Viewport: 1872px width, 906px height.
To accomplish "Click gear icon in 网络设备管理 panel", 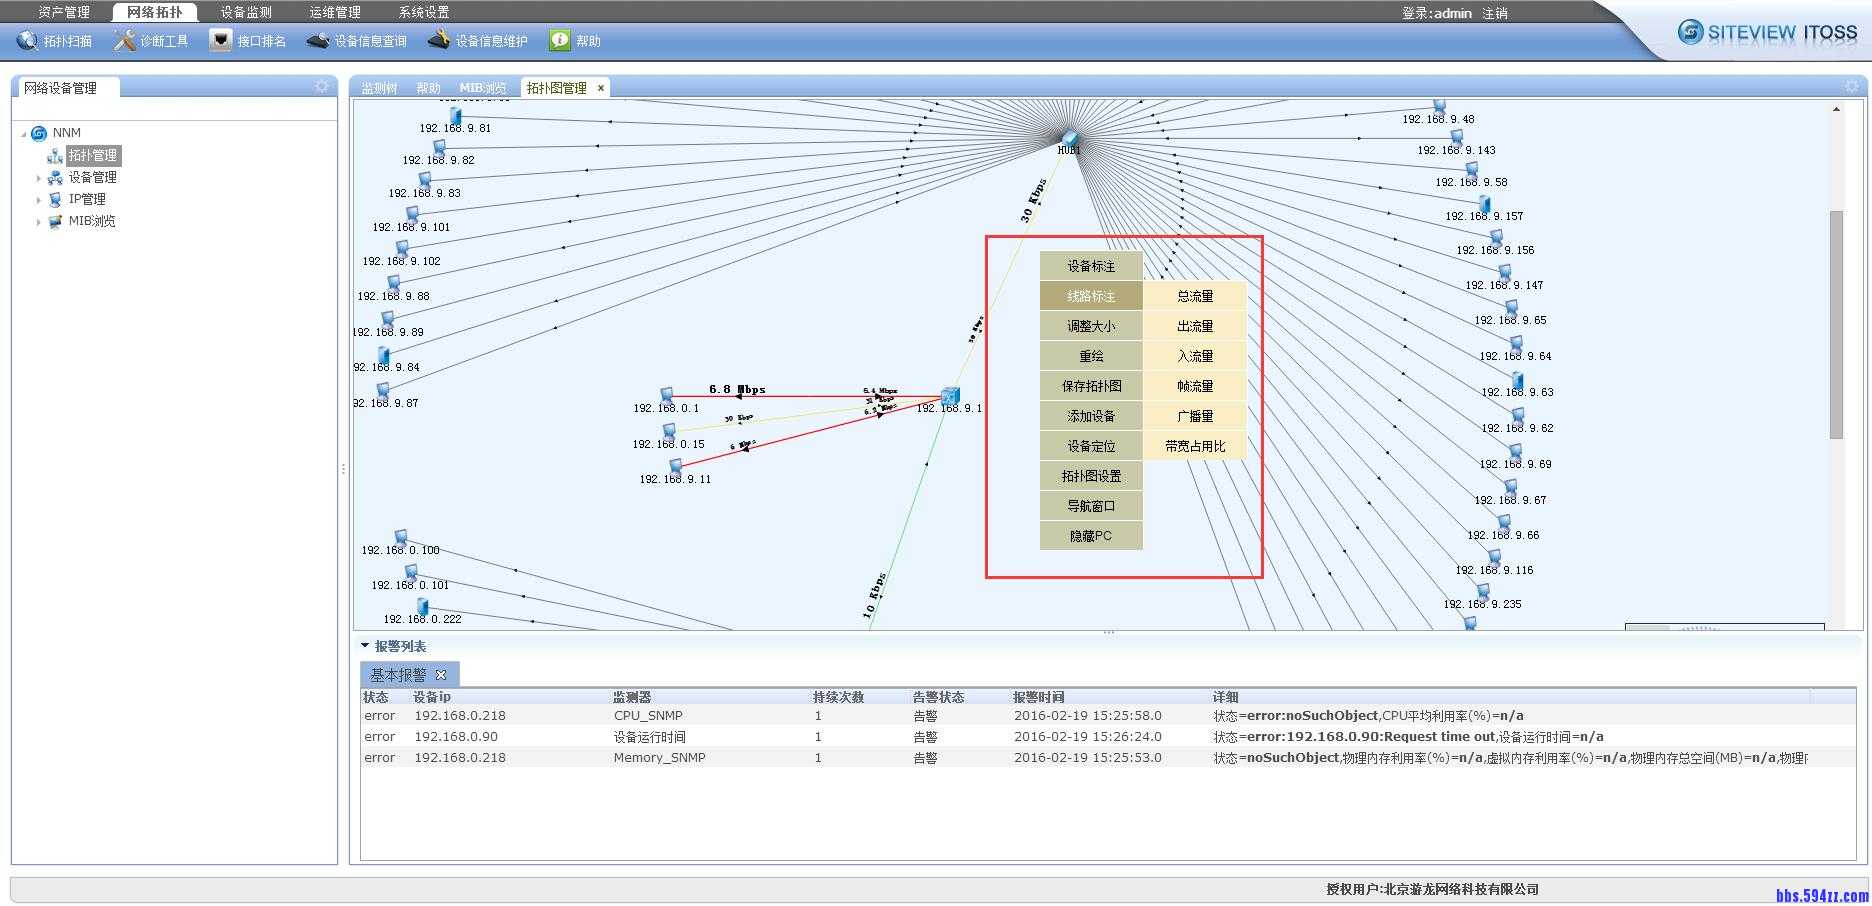I will [321, 87].
